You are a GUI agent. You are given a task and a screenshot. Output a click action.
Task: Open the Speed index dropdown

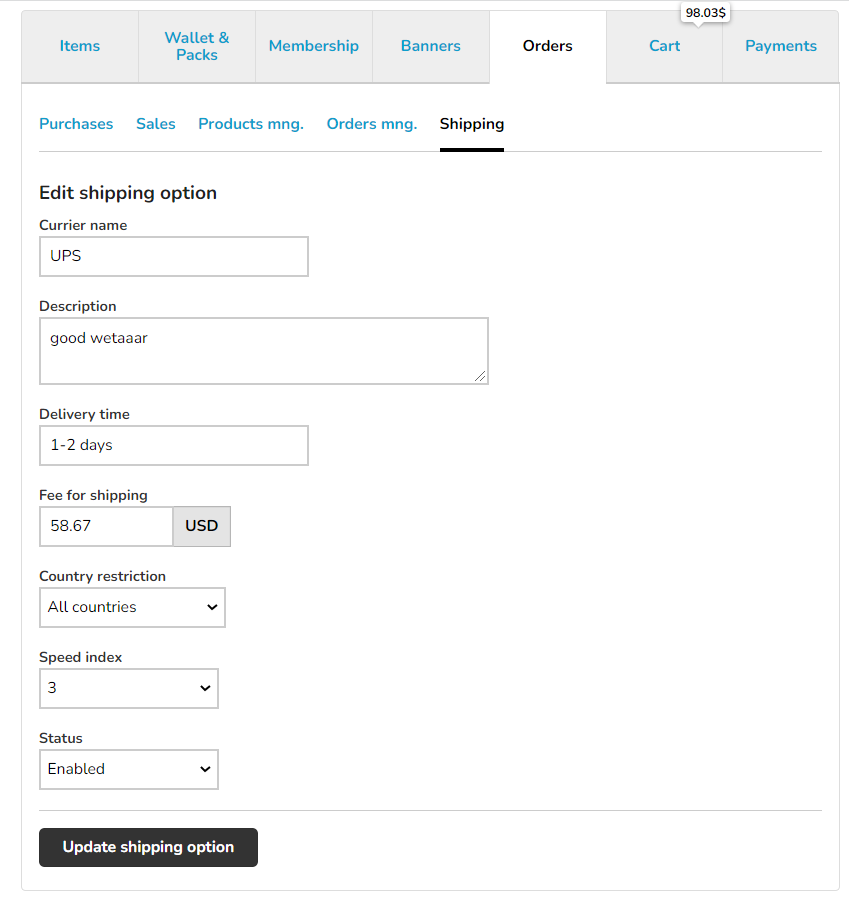coord(129,689)
